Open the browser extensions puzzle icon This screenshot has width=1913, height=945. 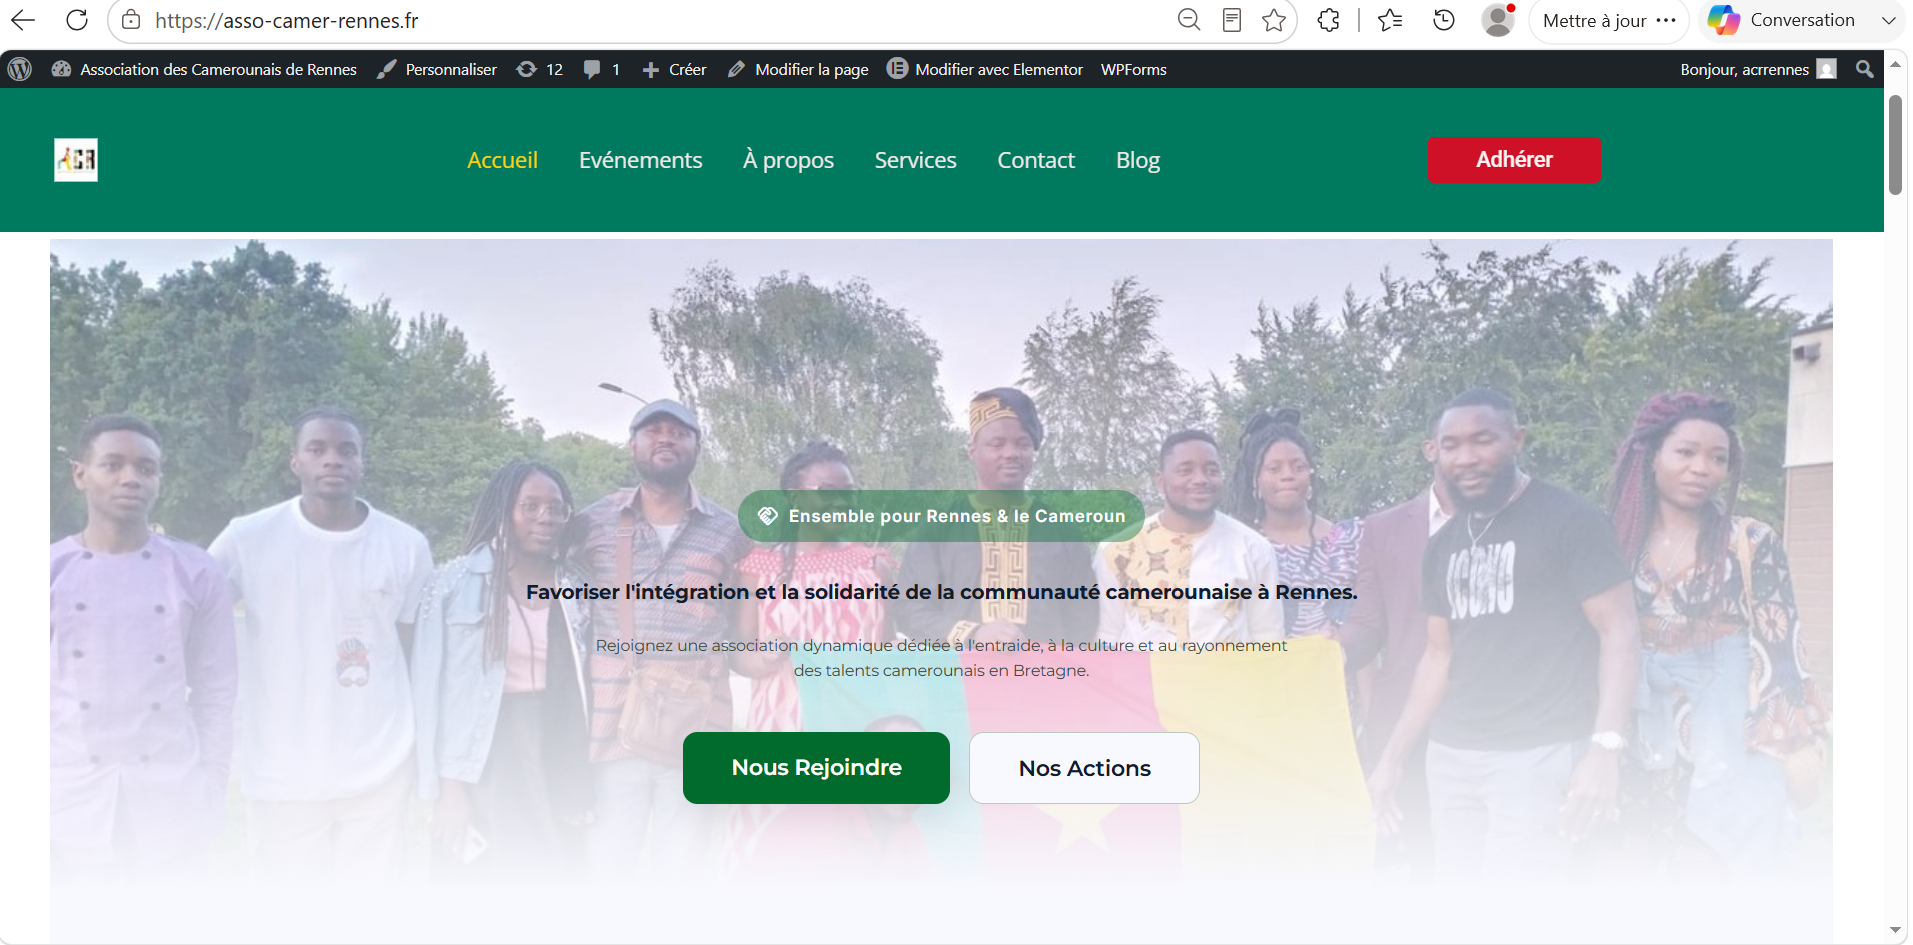pos(1328,20)
